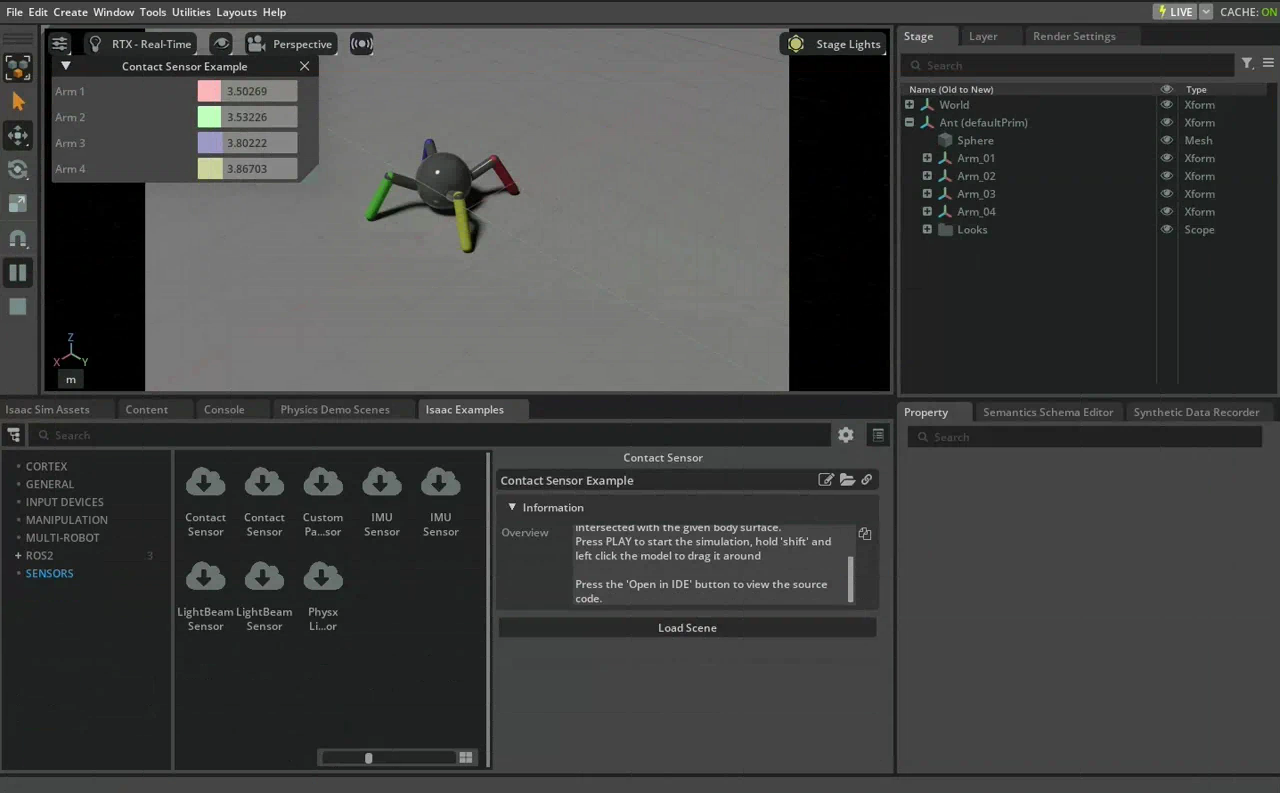Click the eye visibility icon in viewport toolbar
The image size is (1280, 793).
(221, 43)
